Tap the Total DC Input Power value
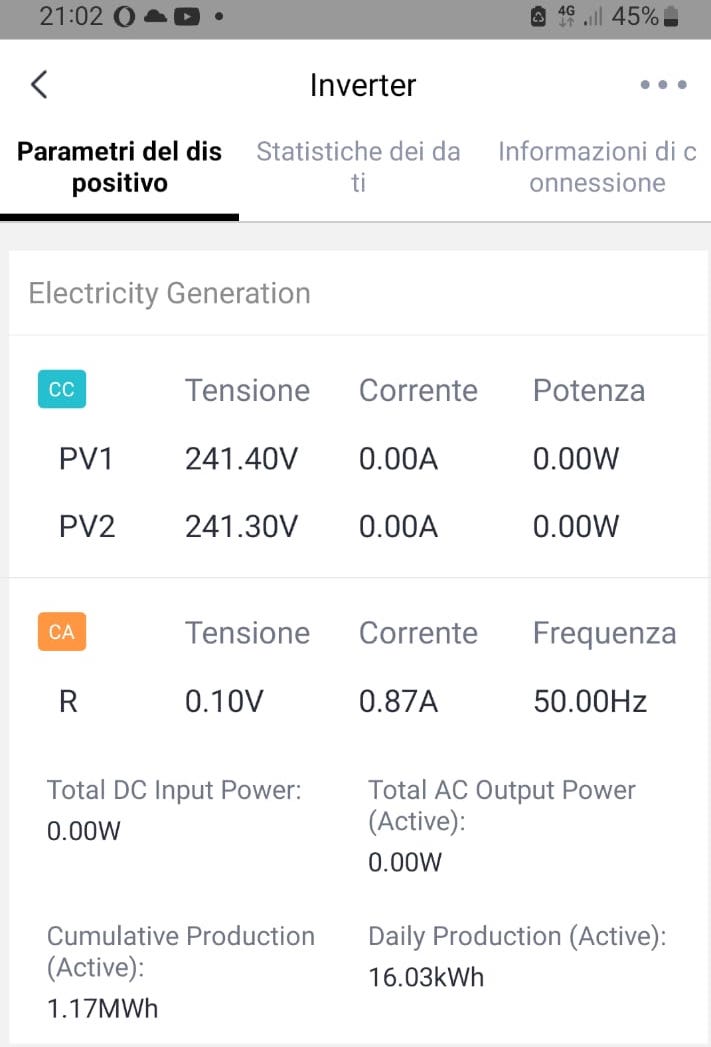This screenshot has width=711, height=1047. (83, 831)
